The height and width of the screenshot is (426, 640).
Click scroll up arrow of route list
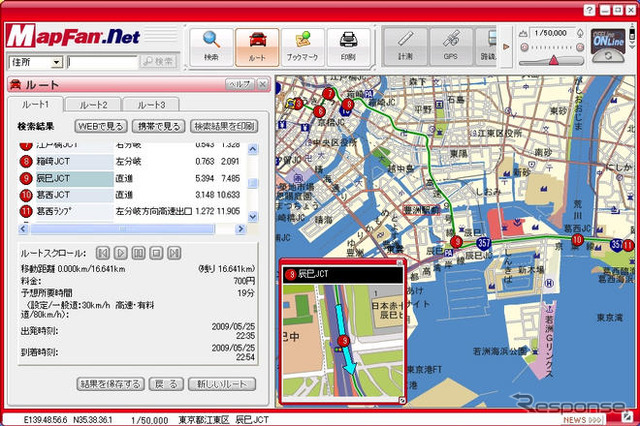253,149
